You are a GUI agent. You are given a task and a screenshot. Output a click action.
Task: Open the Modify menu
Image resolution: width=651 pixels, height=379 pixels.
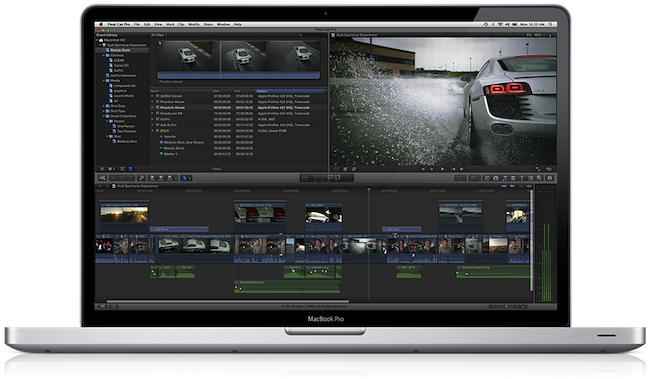pos(194,24)
